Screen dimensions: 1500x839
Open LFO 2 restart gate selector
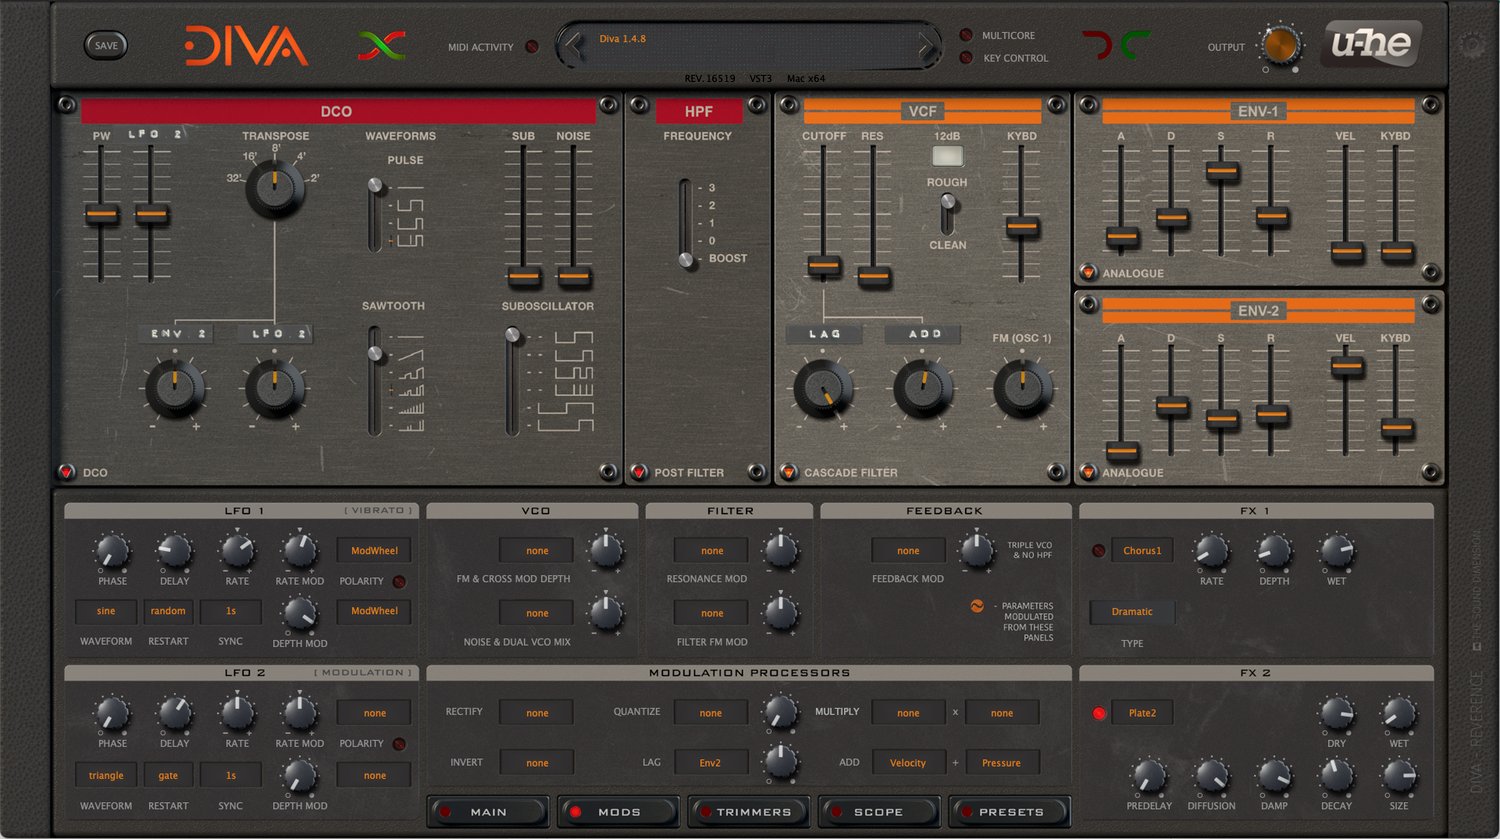point(168,775)
